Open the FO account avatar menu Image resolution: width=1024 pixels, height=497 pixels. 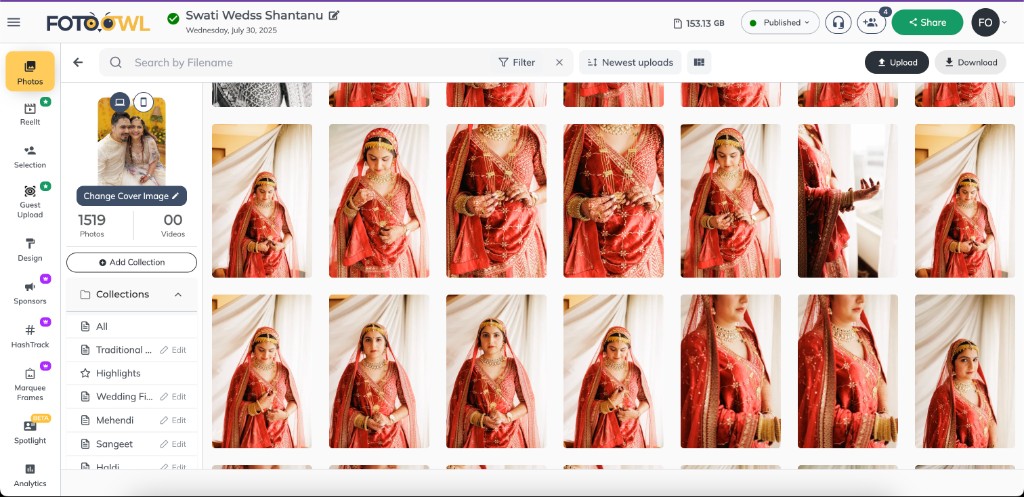pos(985,22)
